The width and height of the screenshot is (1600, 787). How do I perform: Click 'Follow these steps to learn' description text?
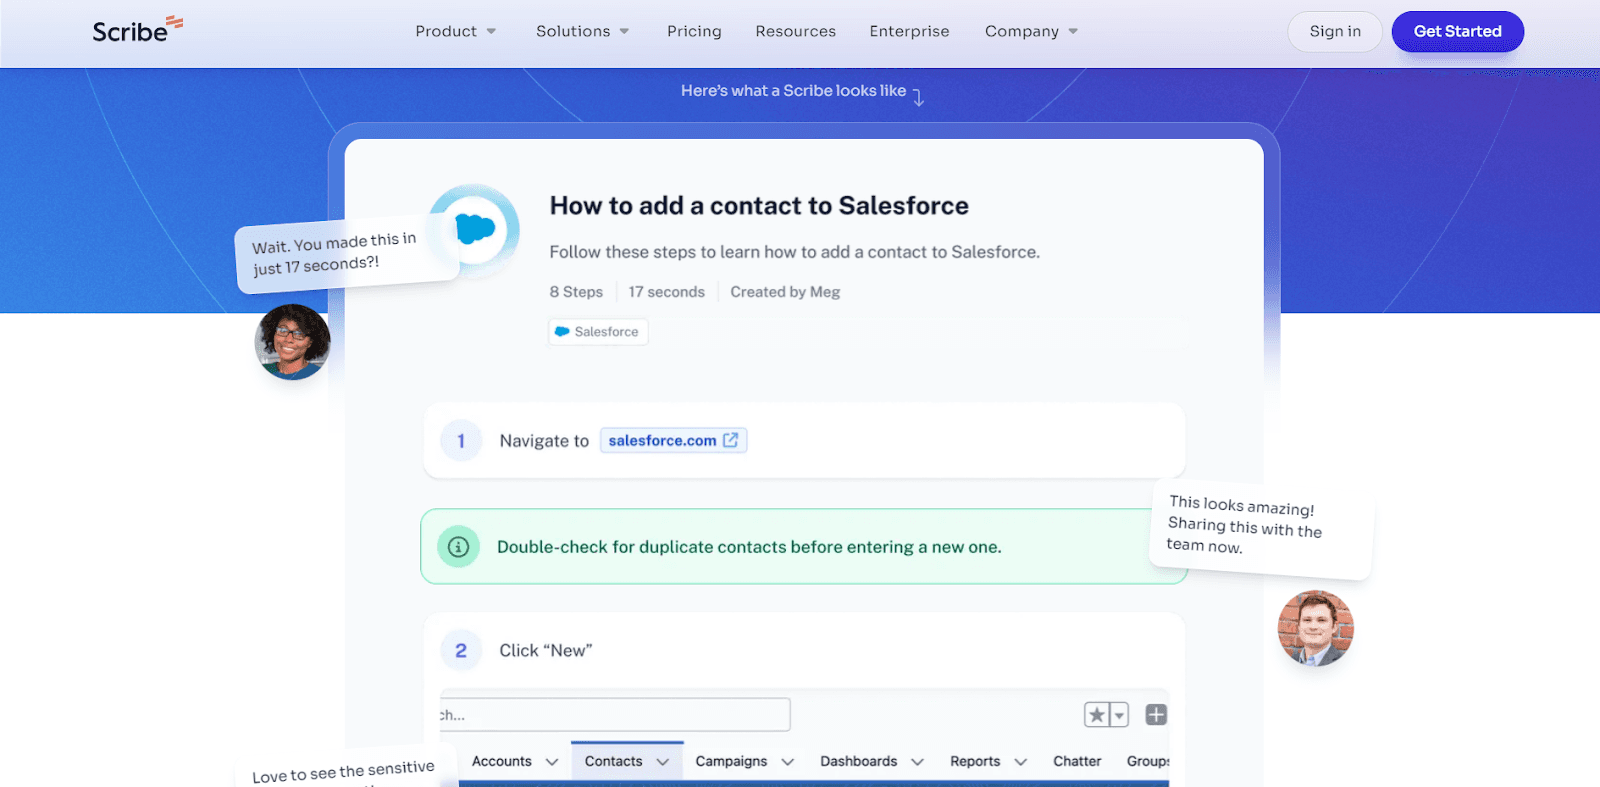(795, 252)
